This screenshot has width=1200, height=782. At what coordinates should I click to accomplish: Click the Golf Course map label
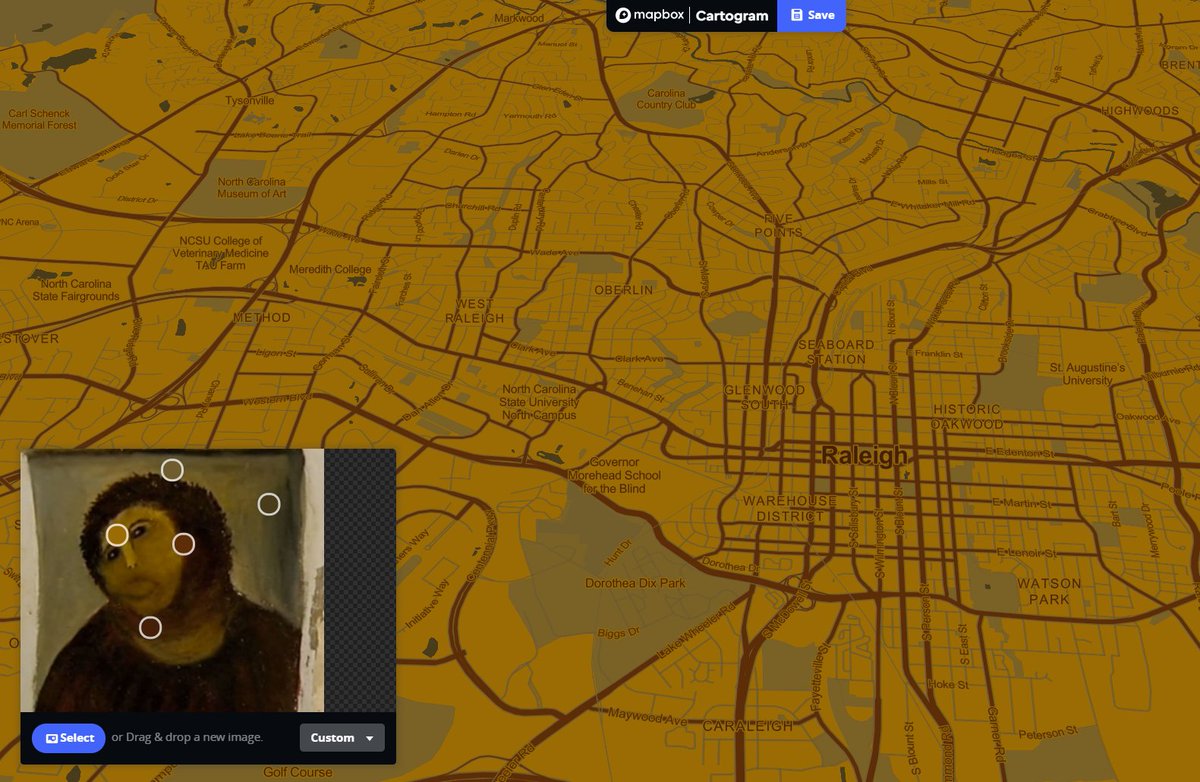pyautogui.click(x=297, y=772)
